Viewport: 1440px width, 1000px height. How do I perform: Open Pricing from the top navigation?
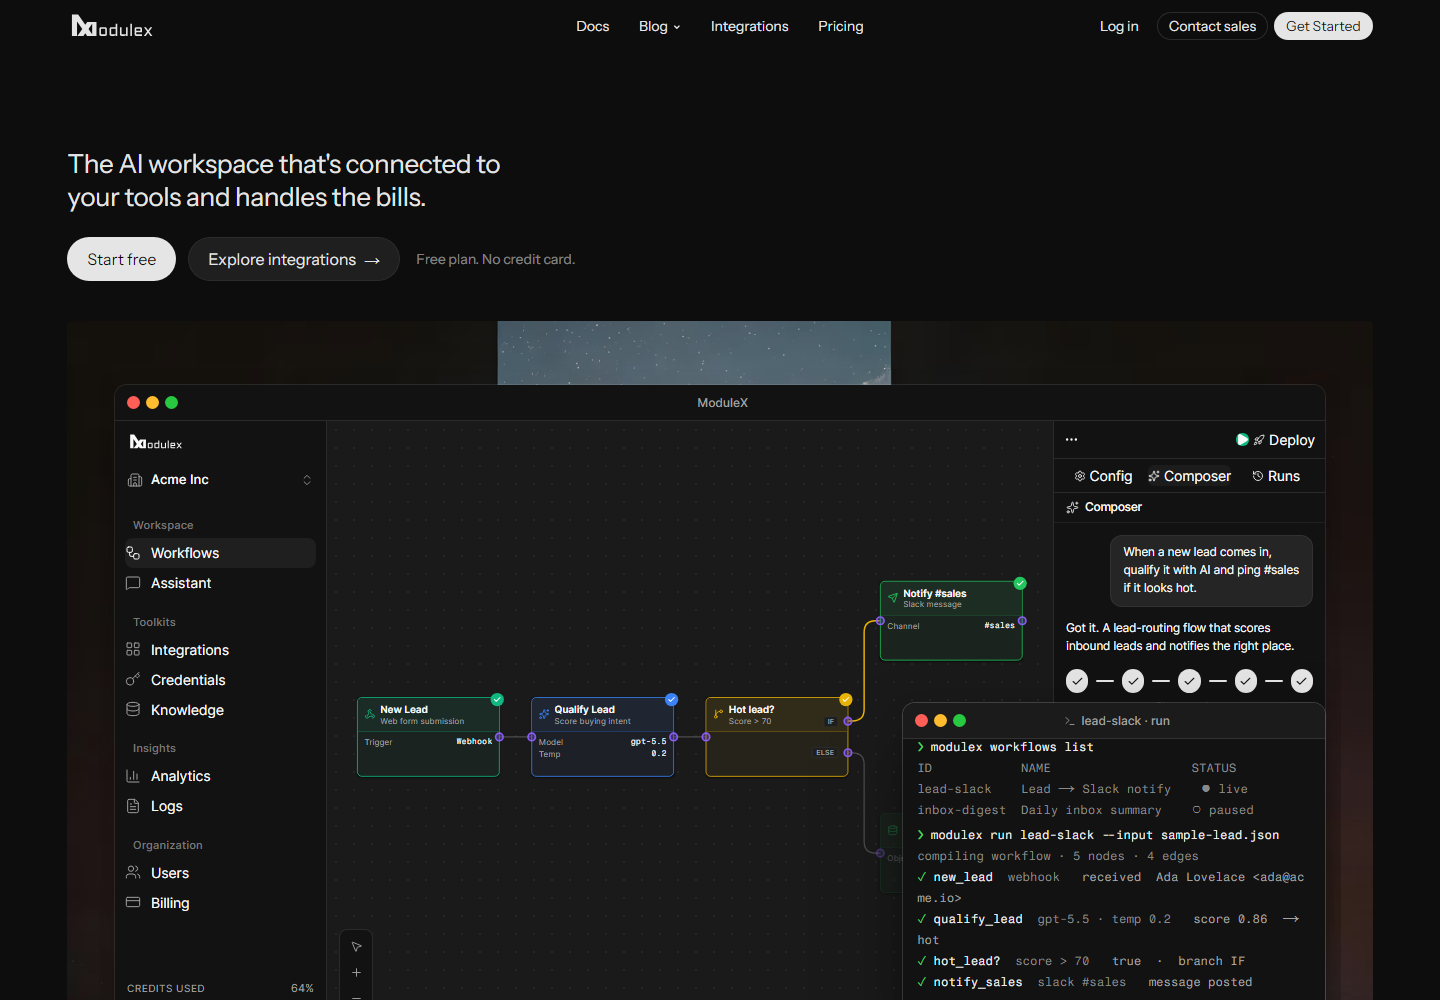coord(841,27)
